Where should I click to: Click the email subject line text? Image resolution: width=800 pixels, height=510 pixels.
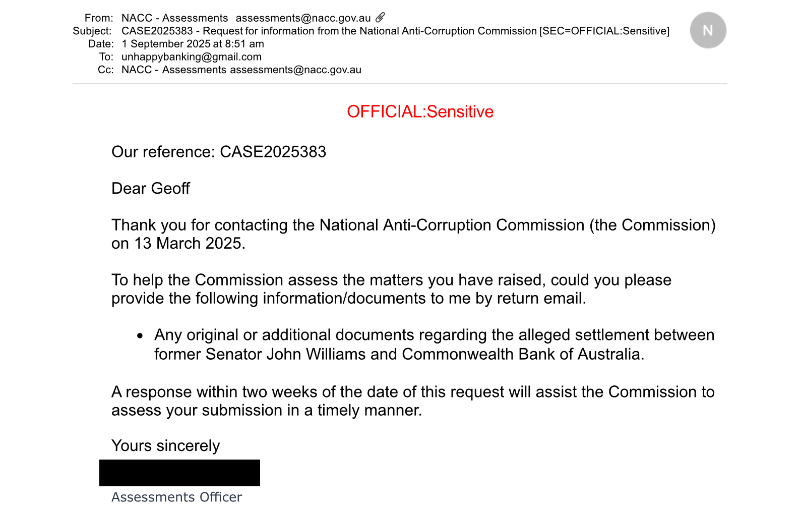[x=395, y=31]
